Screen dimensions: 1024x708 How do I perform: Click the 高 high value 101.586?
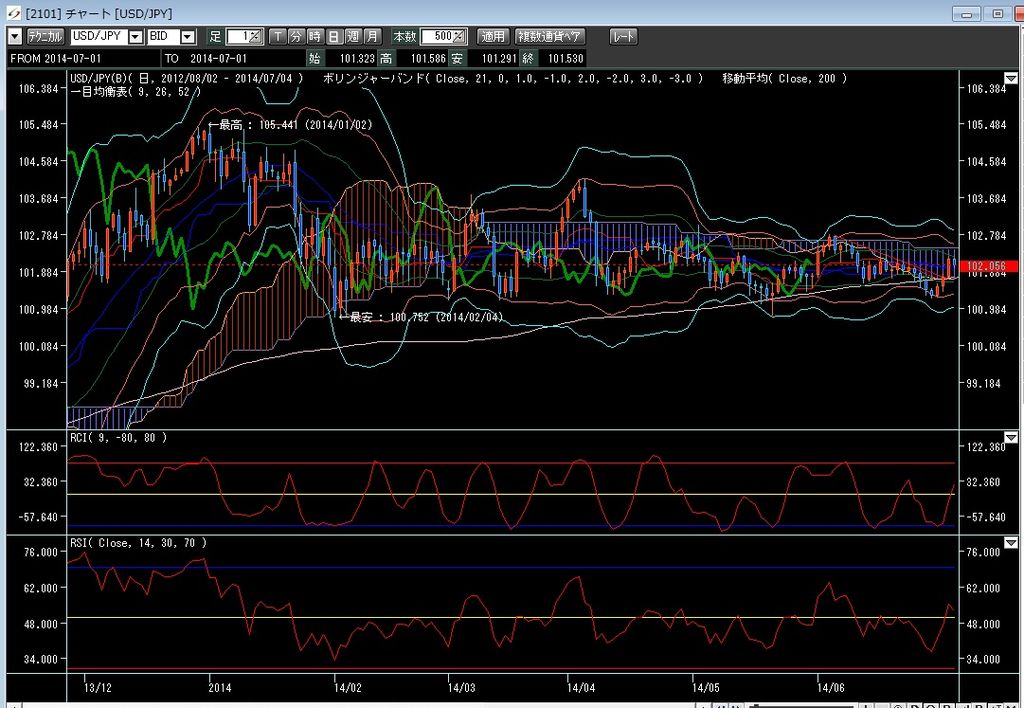tap(428, 59)
